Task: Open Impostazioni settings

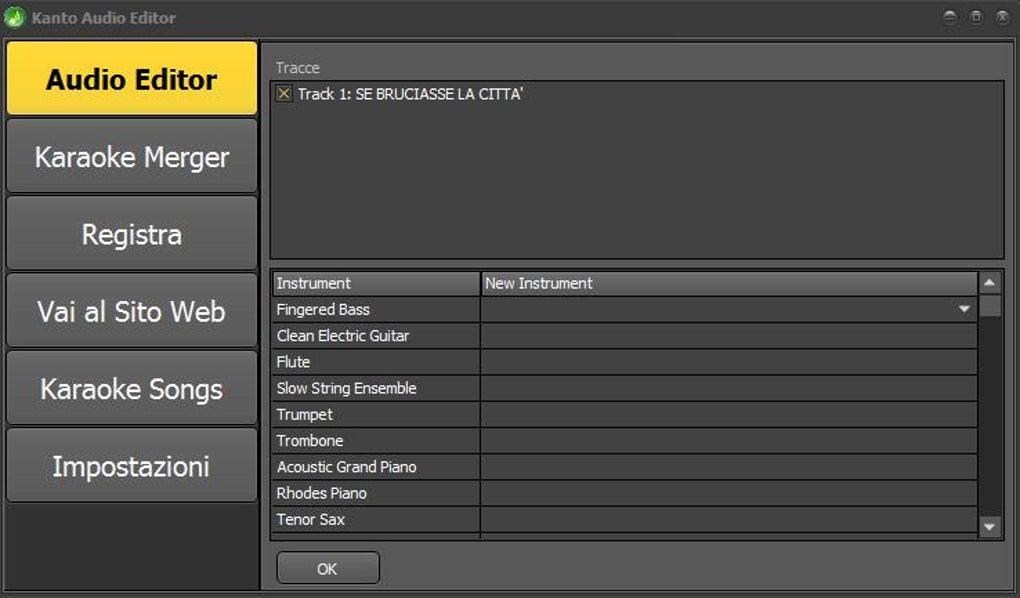Action: 132,466
